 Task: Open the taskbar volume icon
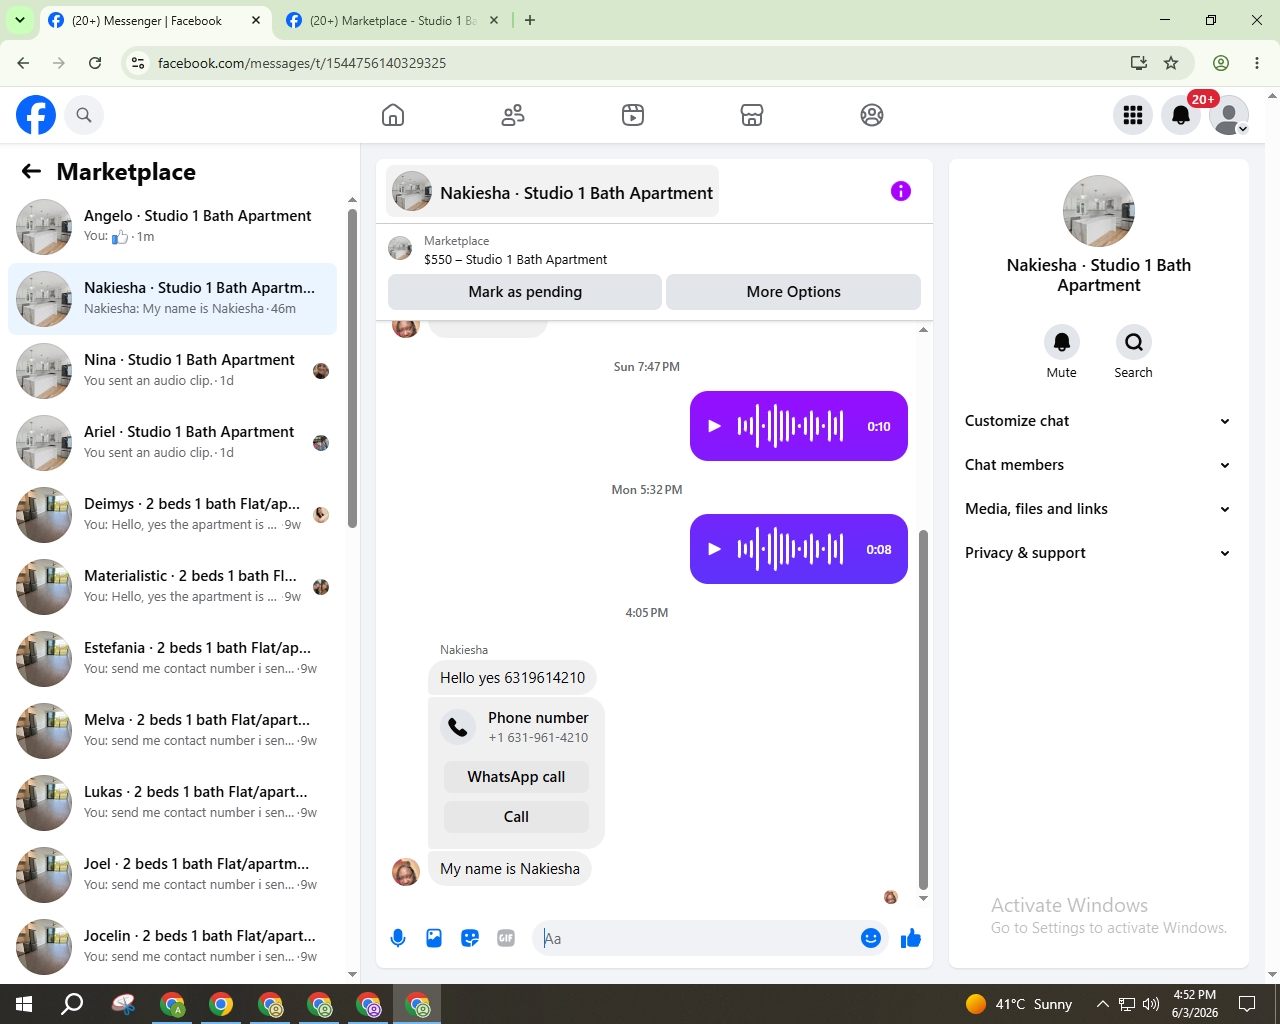(x=1151, y=1004)
